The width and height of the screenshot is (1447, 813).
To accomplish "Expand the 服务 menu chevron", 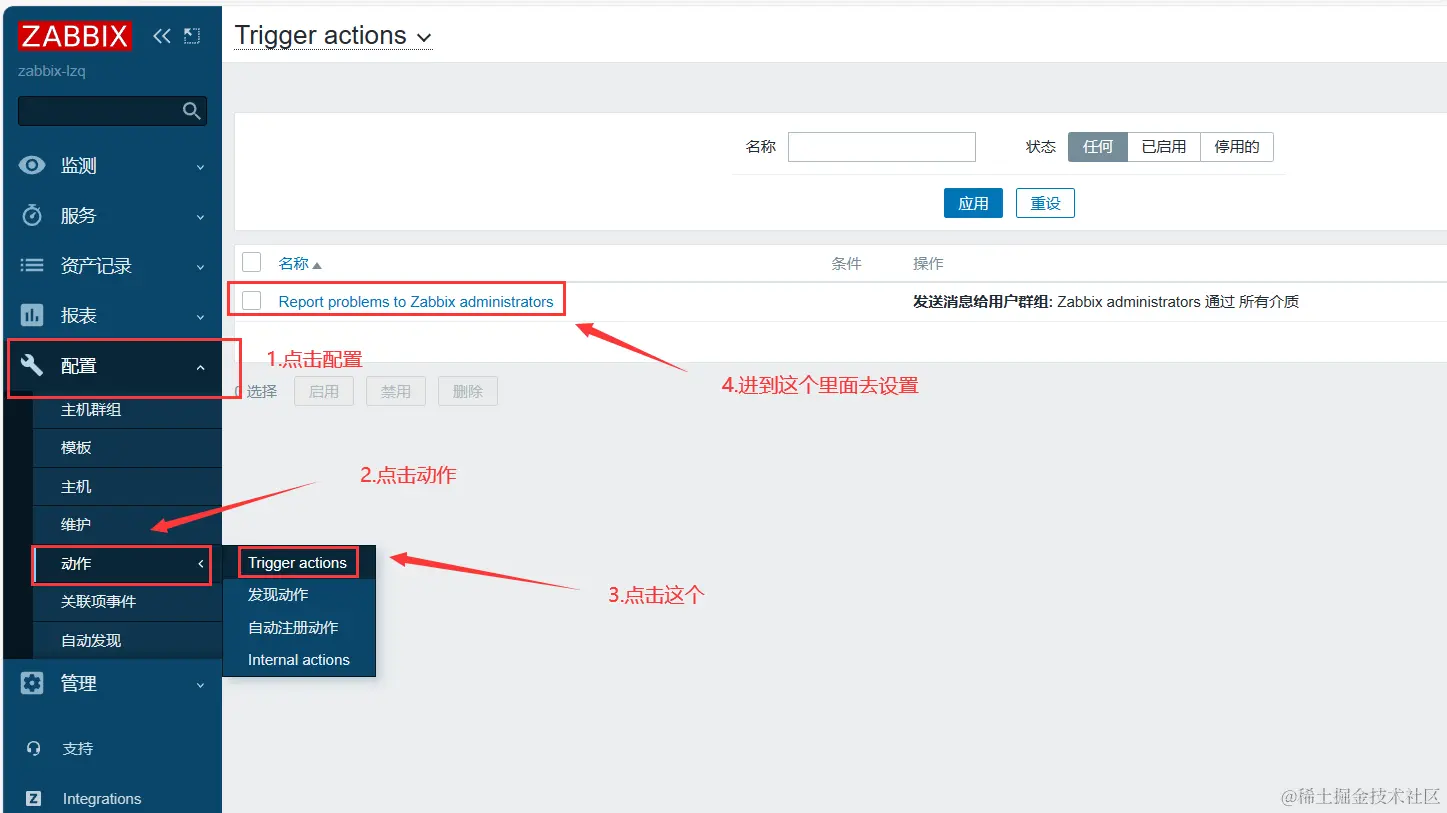I will [200, 217].
